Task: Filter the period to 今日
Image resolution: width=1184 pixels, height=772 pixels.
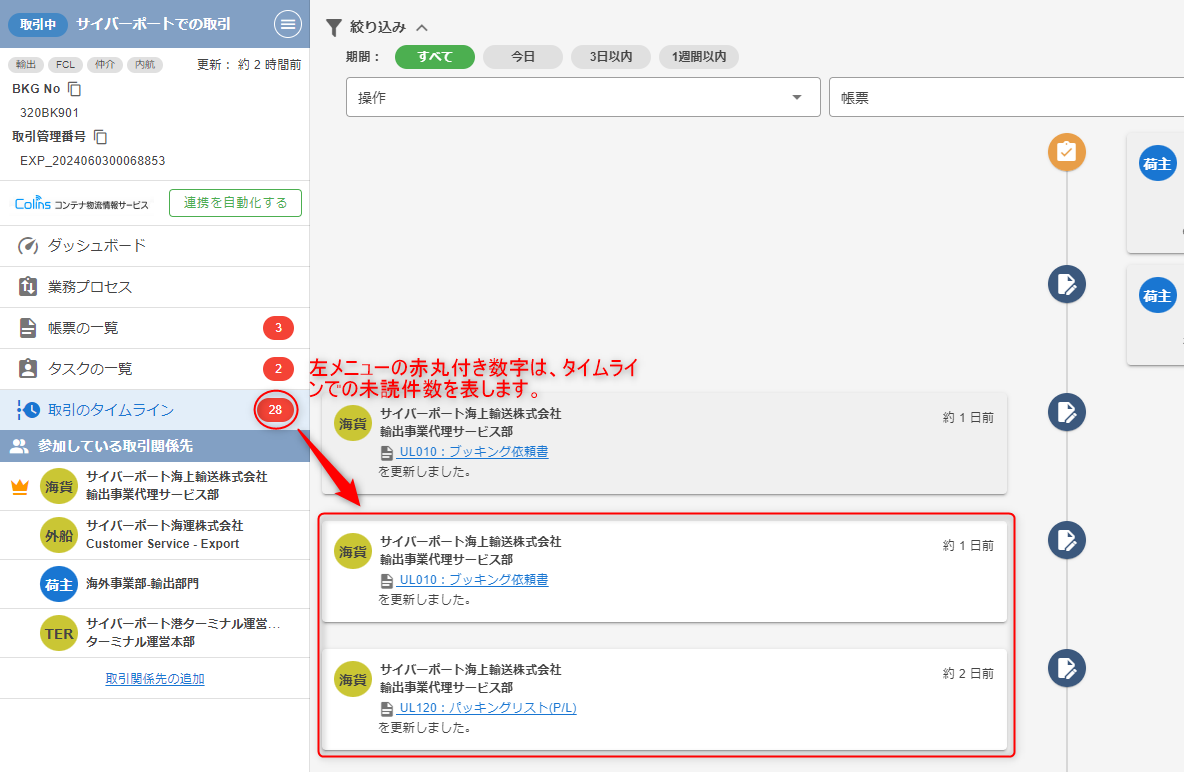Action: click(523, 57)
